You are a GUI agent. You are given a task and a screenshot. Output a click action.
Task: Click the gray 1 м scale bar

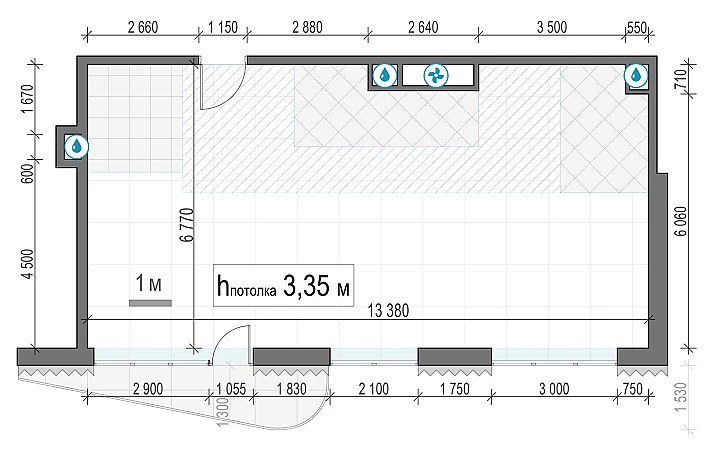[x=150, y=301]
